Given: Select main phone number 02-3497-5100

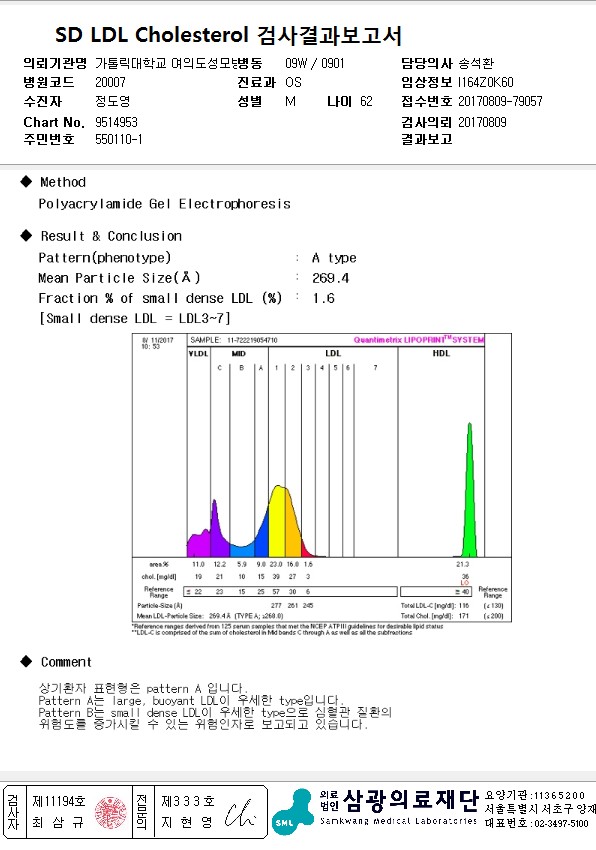Looking at the screenshot, I should (x=561, y=823).
